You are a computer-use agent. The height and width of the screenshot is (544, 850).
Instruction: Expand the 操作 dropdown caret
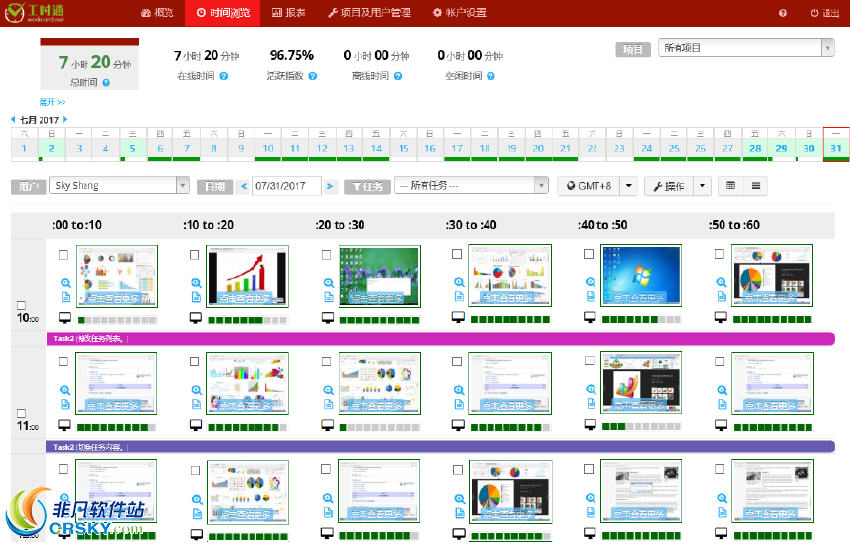tap(703, 186)
